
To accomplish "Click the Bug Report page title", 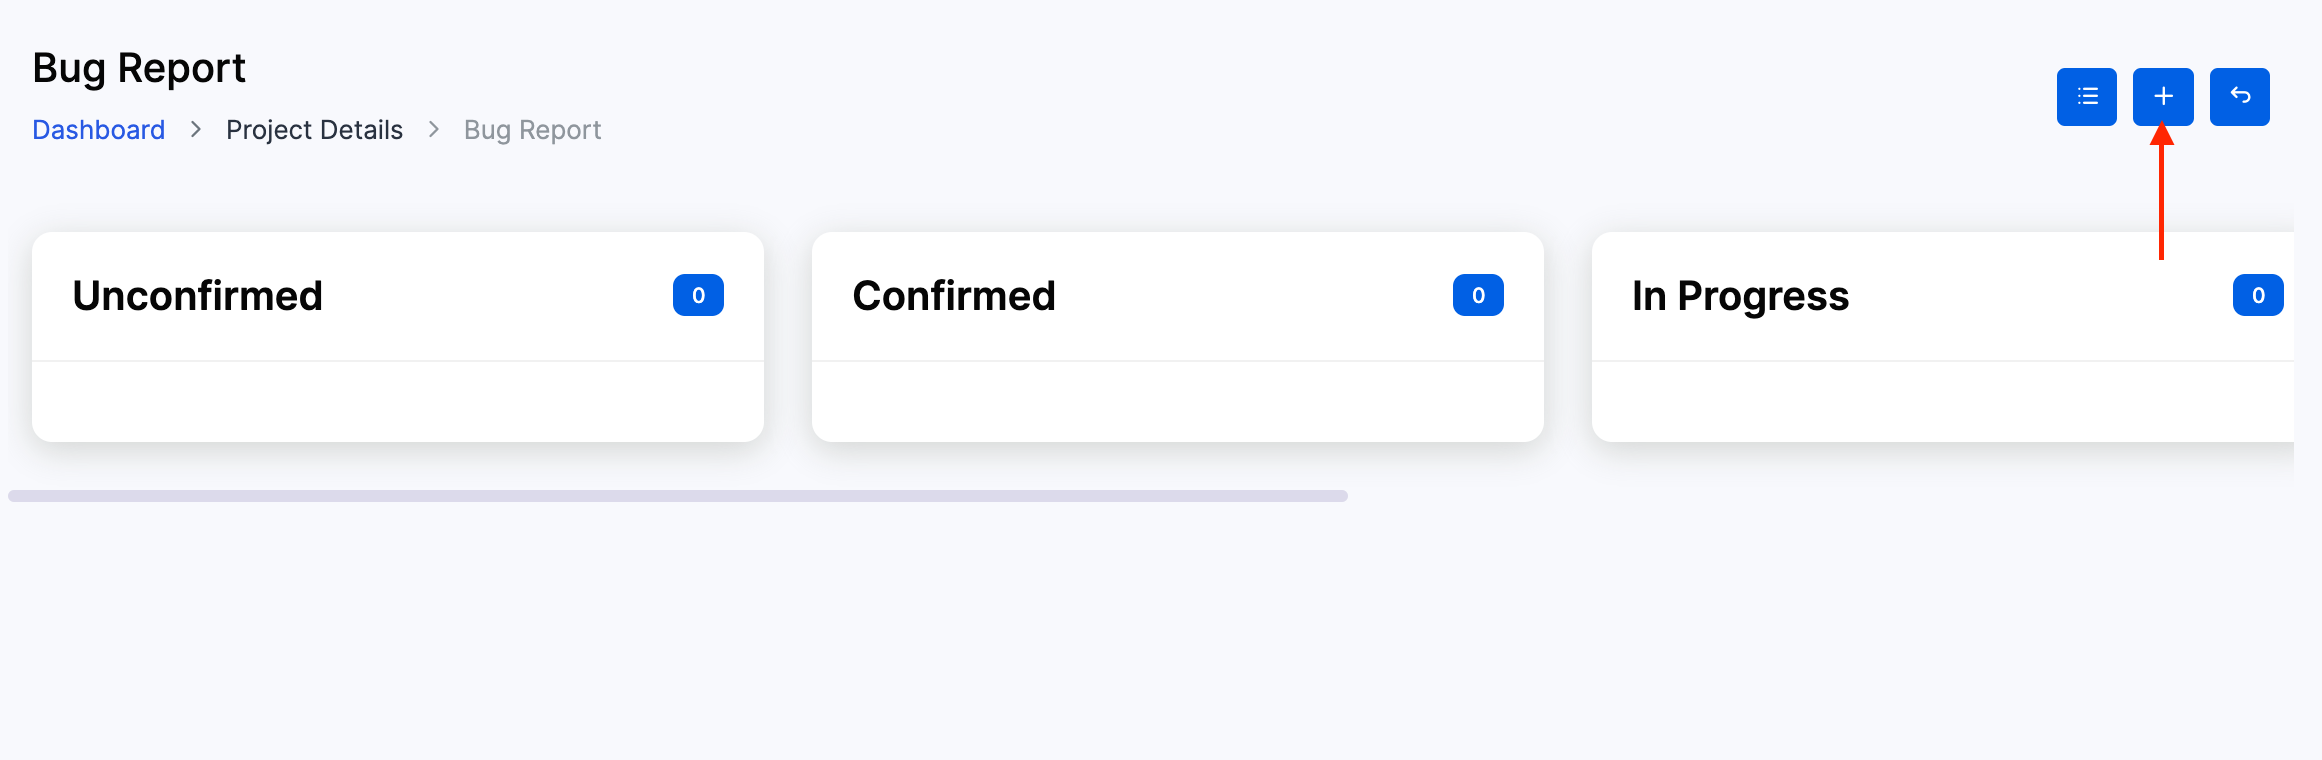I will tap(139, 68).
